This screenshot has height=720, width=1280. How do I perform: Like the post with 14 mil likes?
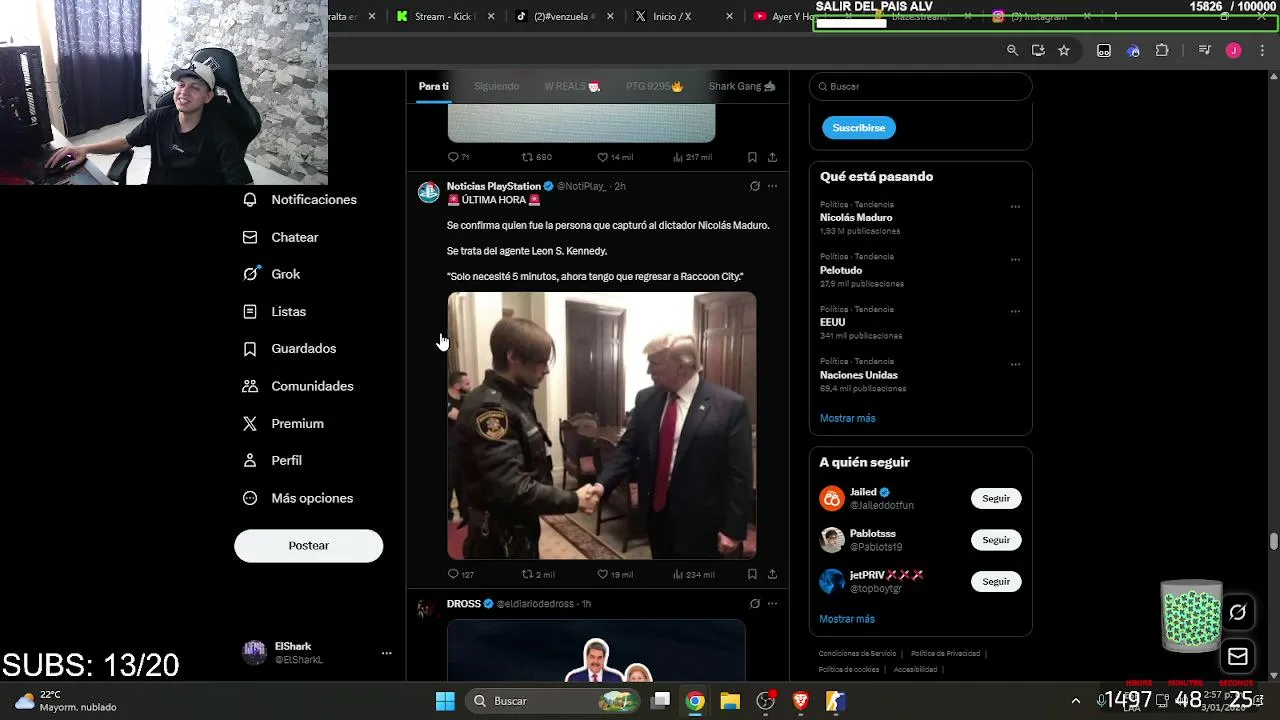click(x=614, y=157)
